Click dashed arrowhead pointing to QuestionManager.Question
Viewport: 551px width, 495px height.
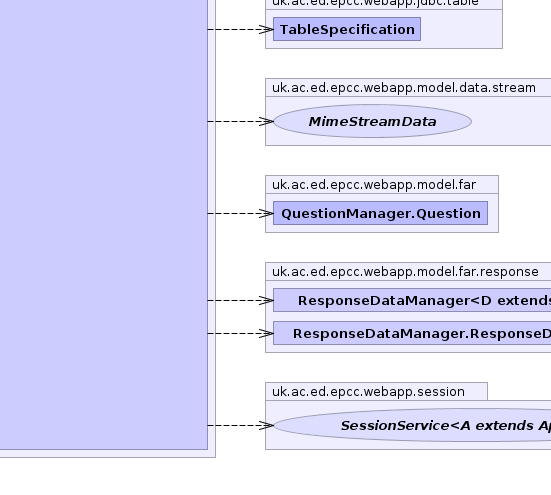[266, 213]
